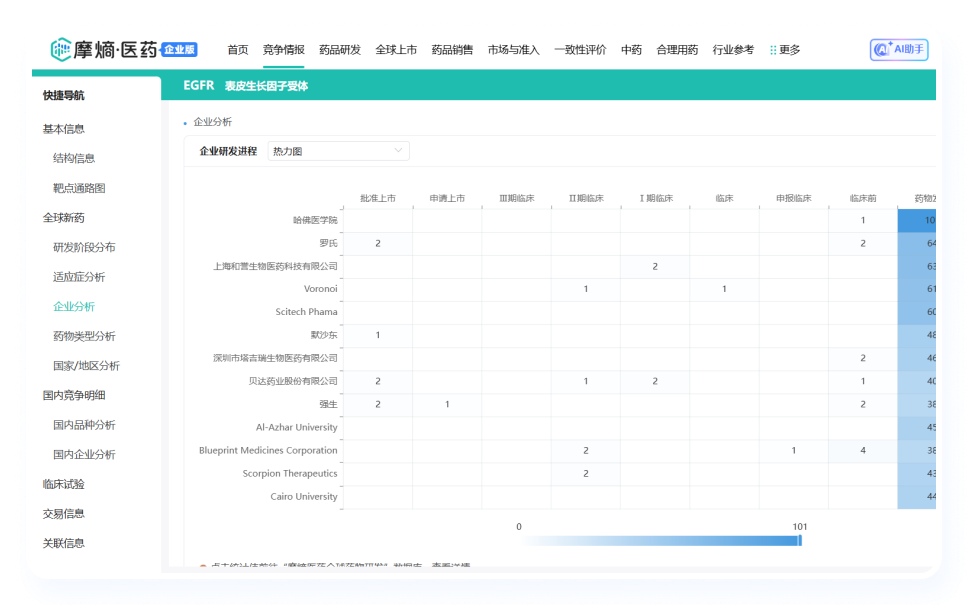Click the Scorpion Therapeutics row label

tap(290, 474)
